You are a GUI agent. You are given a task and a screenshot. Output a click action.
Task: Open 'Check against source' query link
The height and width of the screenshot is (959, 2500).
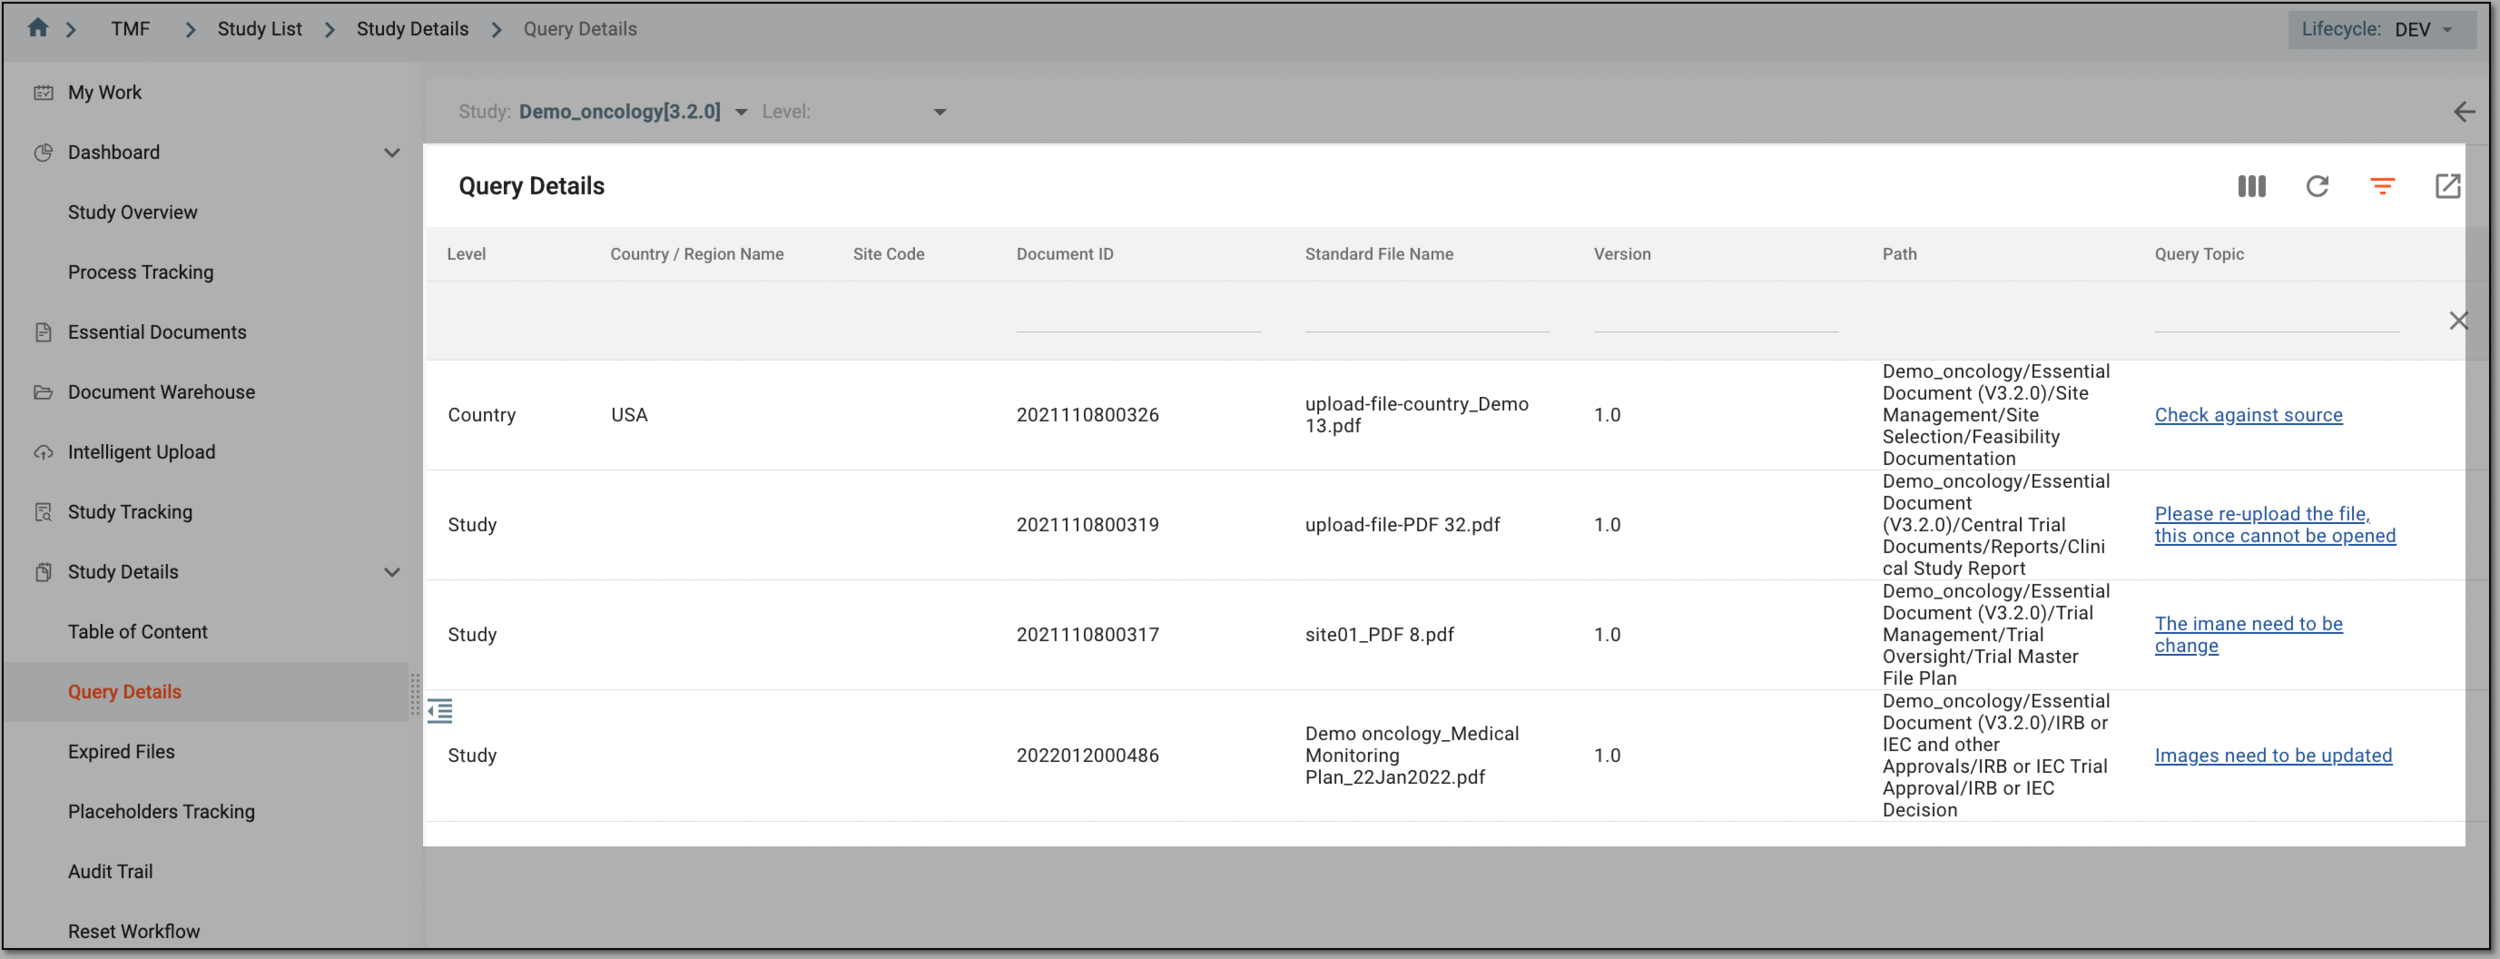(x=2248, y=415)
